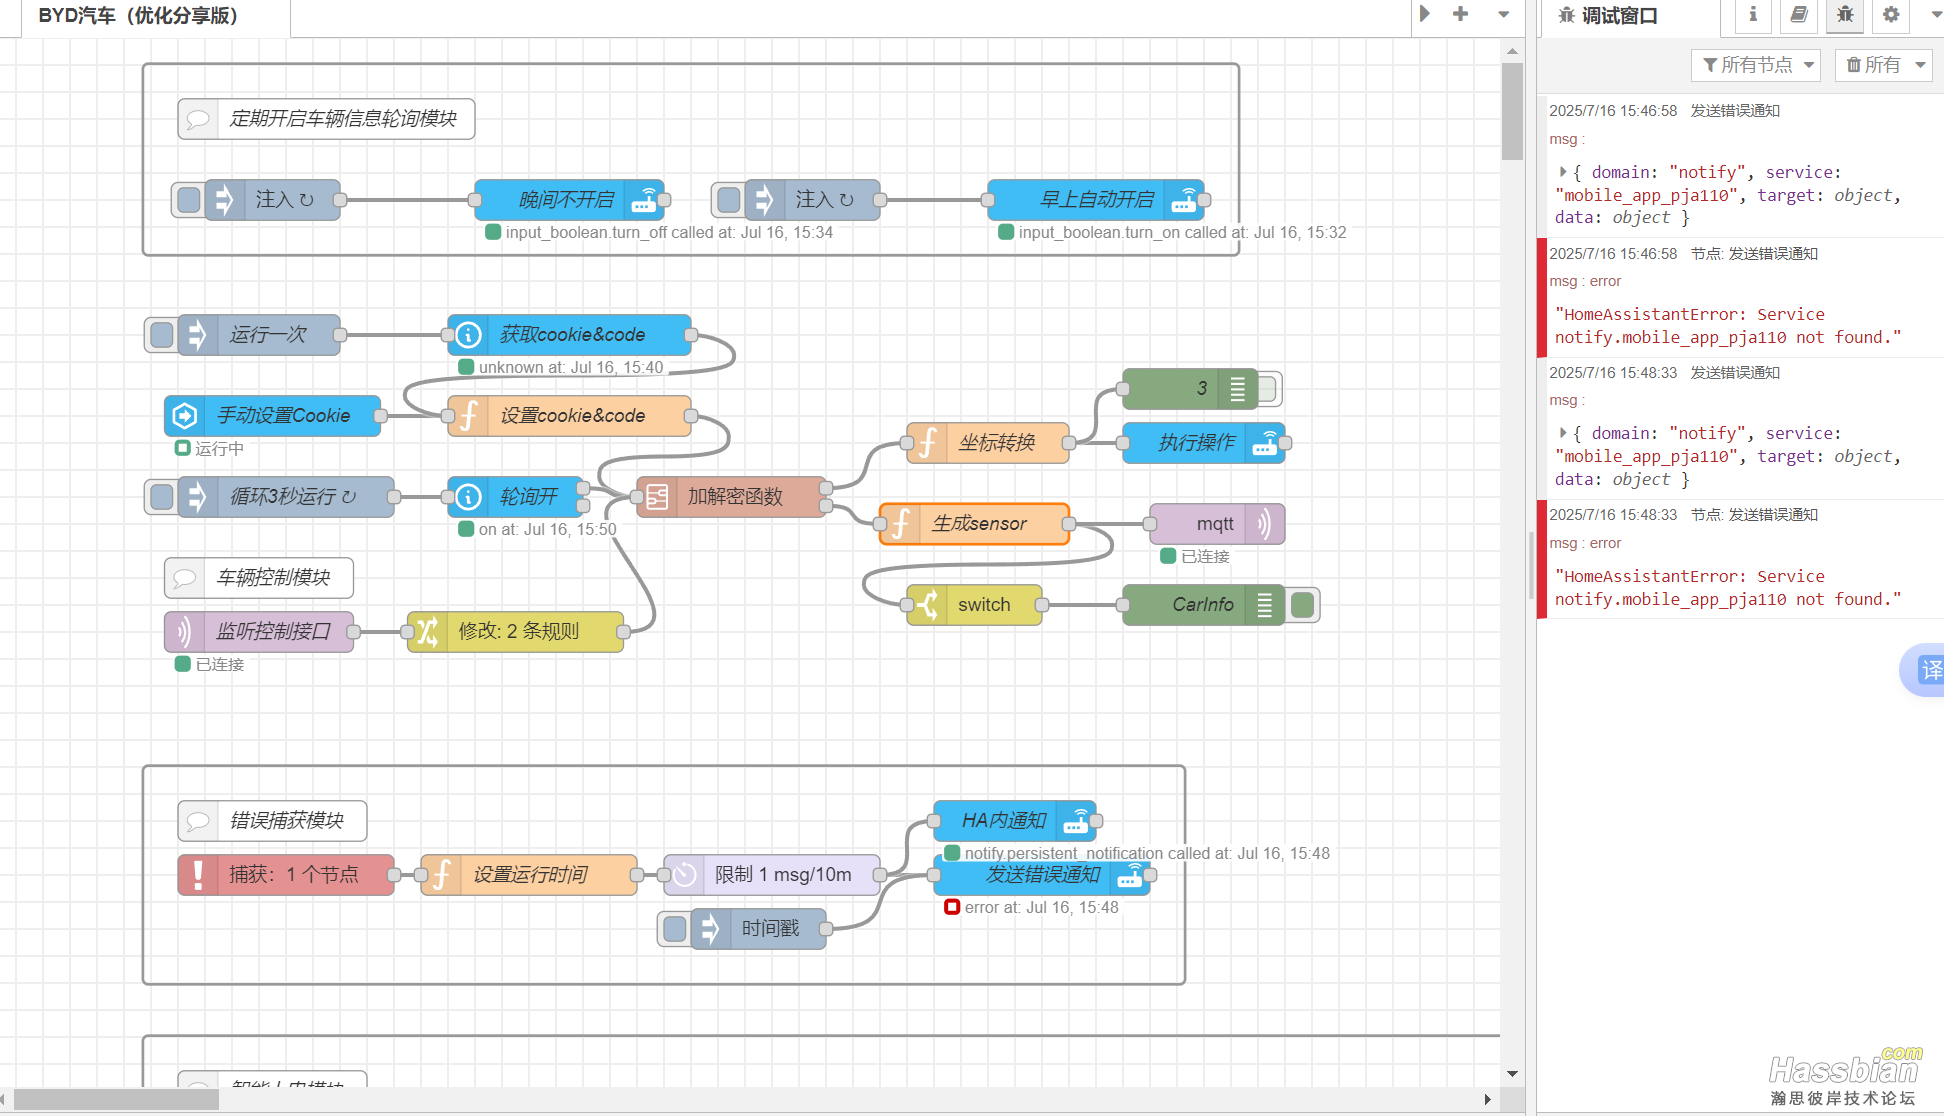1944x1116 pixels.
Task: Click the 坐标转换 function icon
Action: pyautogui.click(x=927, y=443)
